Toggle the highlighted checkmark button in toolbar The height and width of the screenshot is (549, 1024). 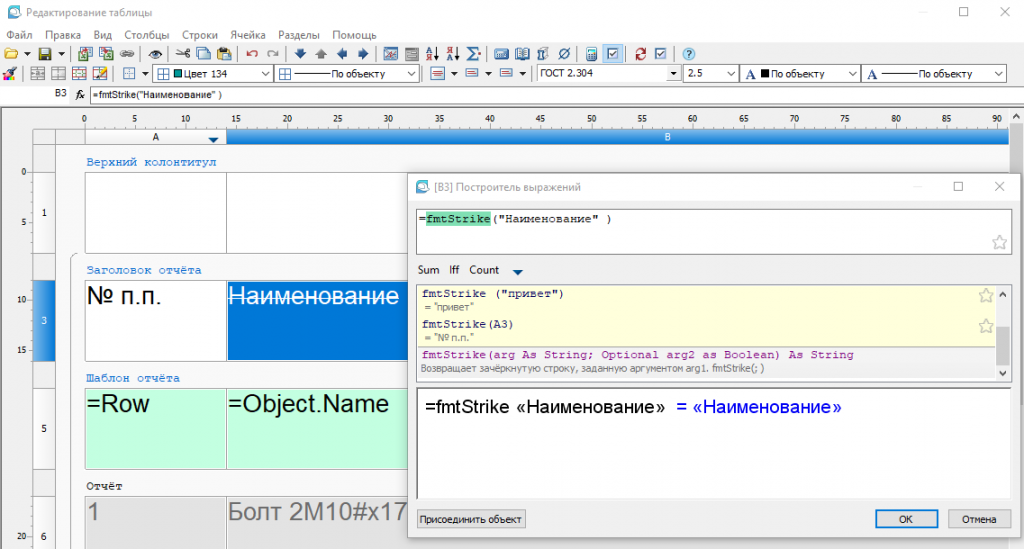[x=613, y=54]
